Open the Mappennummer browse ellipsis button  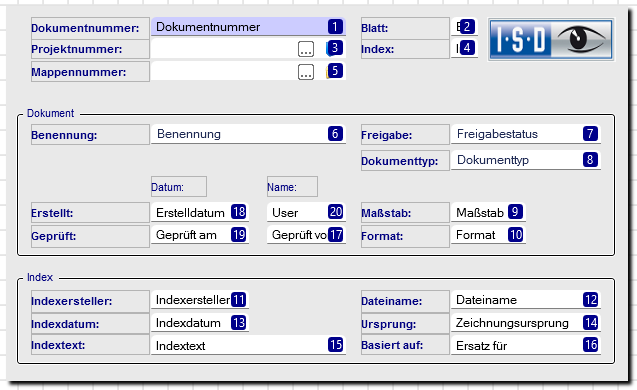click(306, 72)
